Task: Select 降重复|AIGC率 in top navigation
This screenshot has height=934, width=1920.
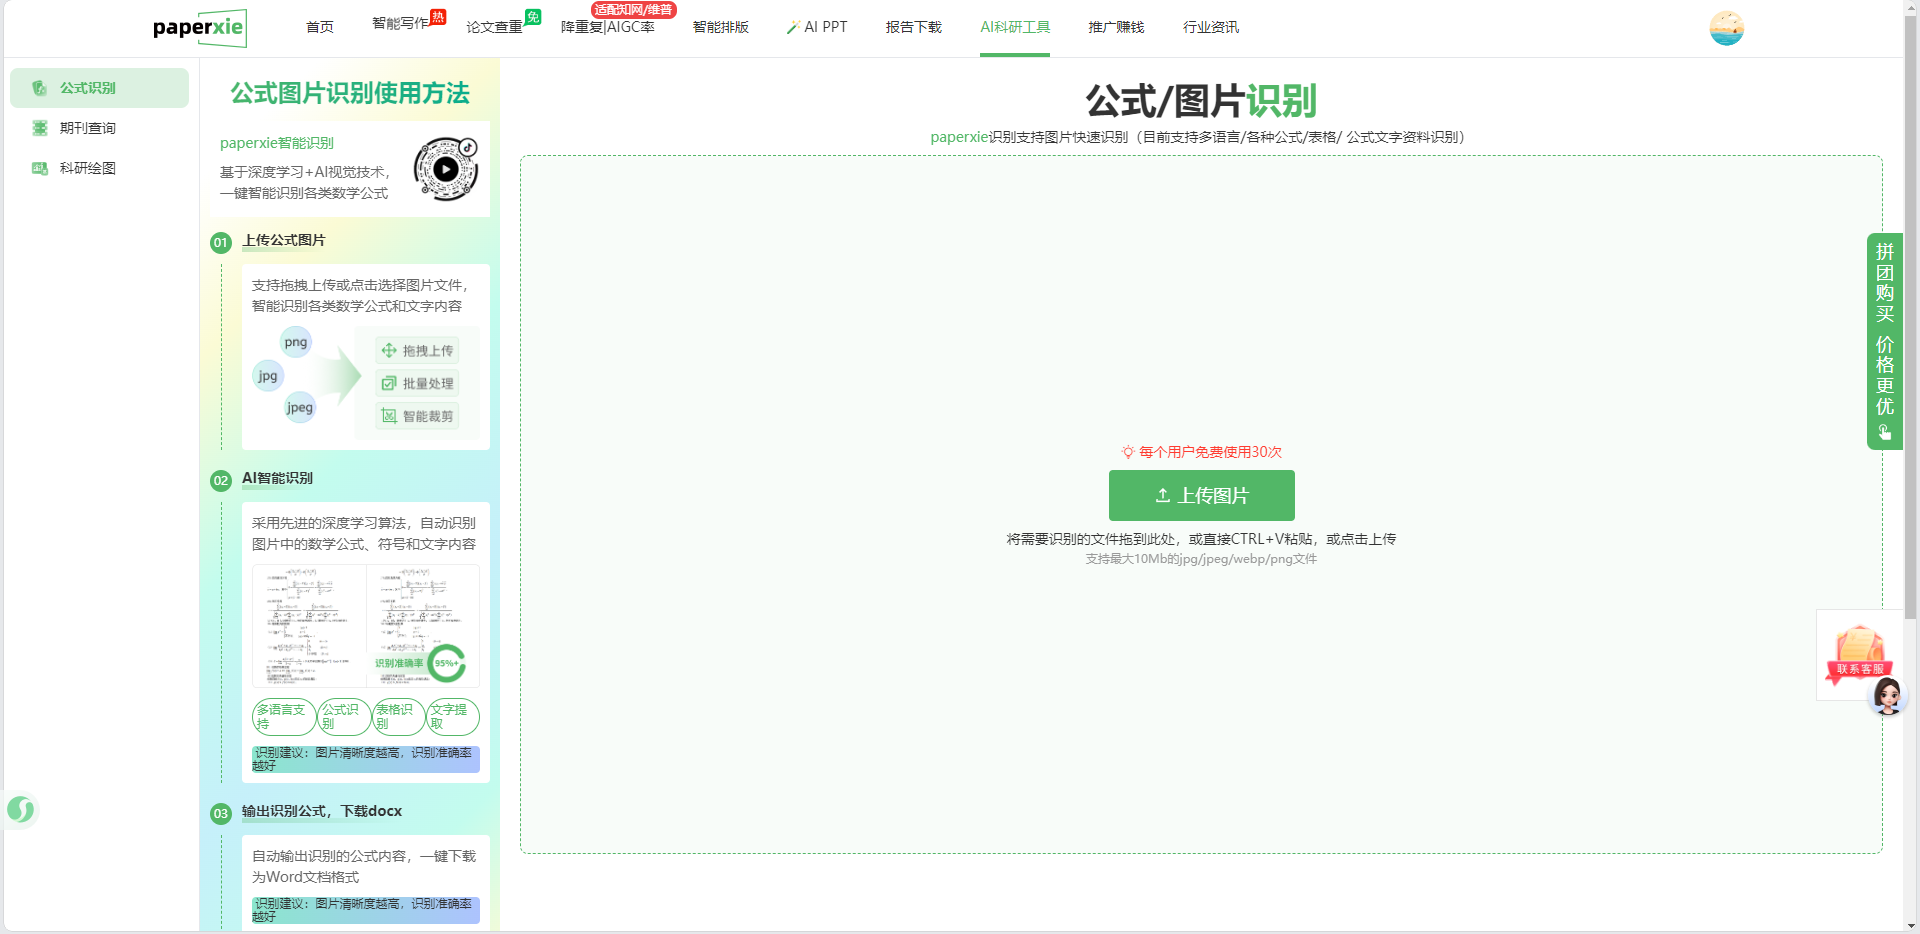Action: (x=607, y=28)
